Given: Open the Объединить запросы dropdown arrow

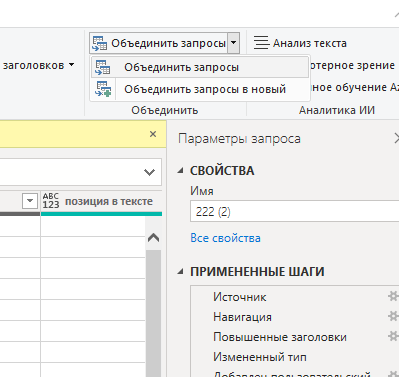Looking at the screenshot, I should (234, 43).
